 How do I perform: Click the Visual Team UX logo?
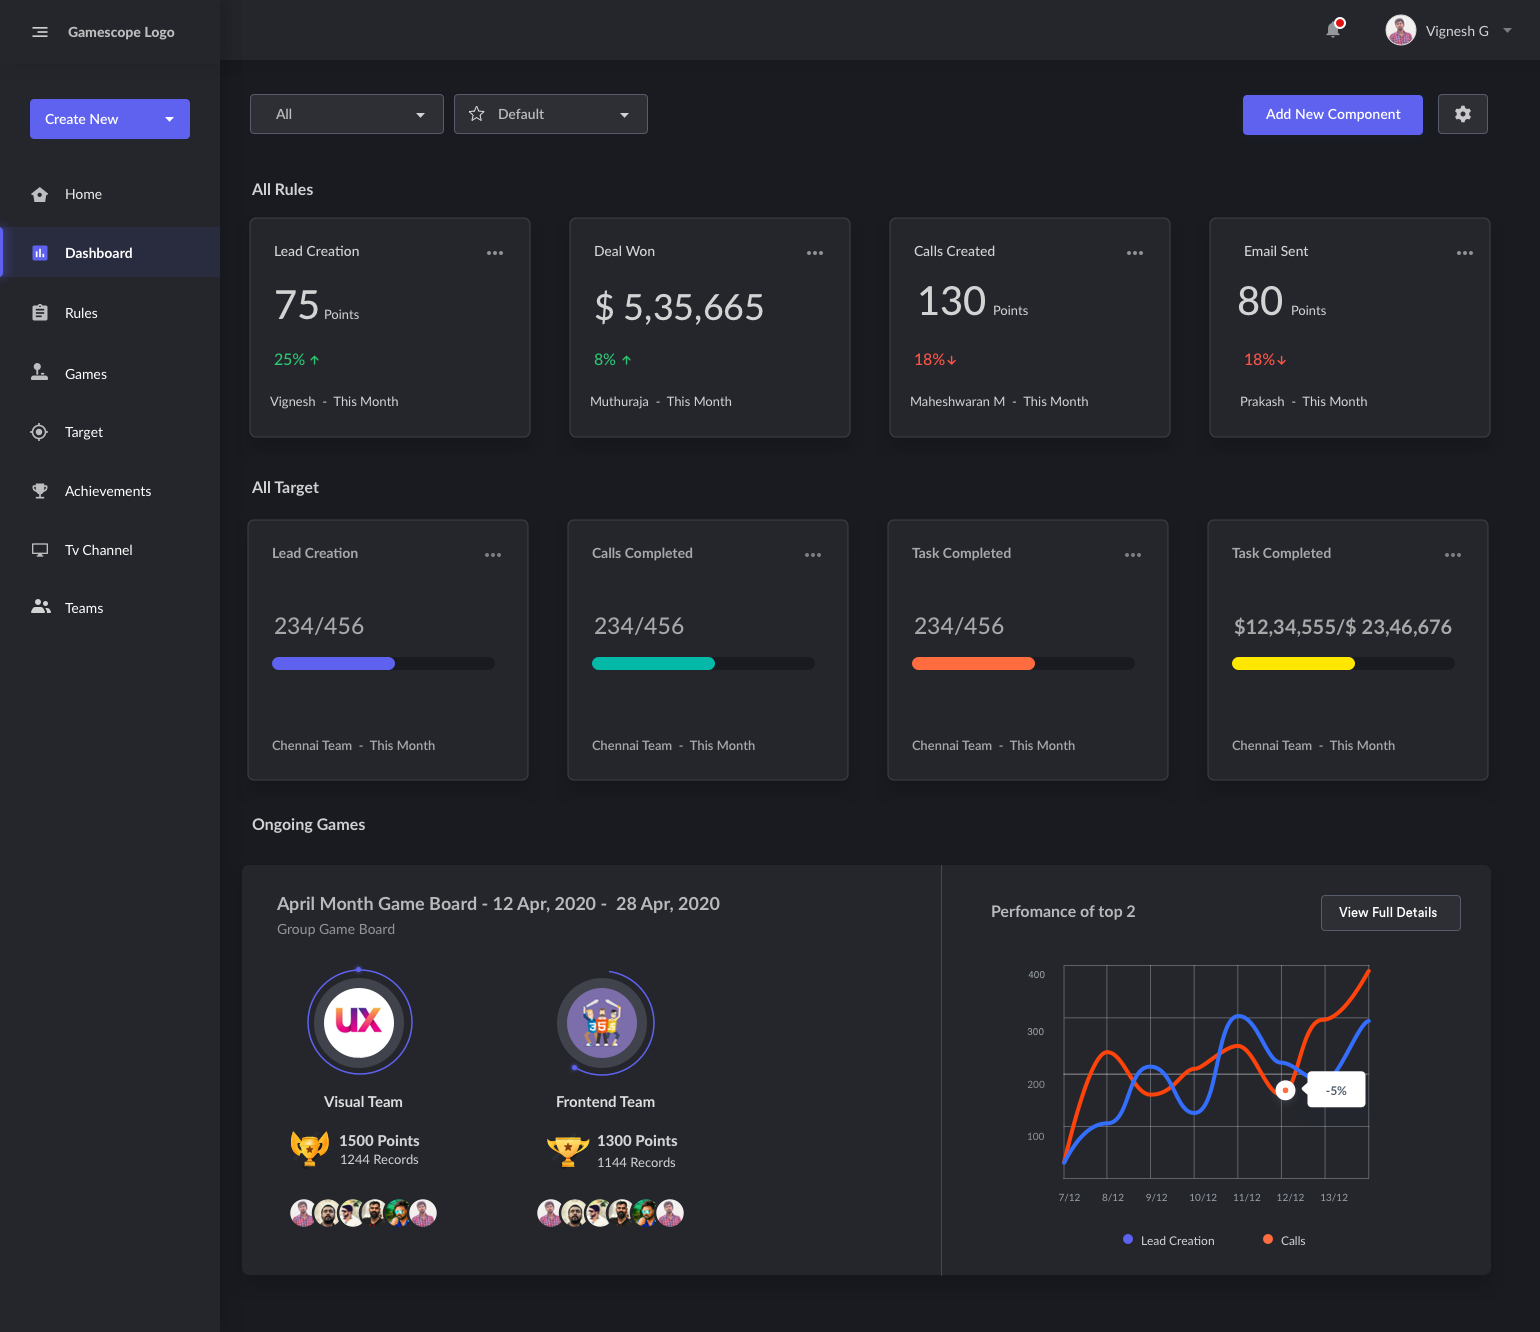click(x=359, y=1021)
